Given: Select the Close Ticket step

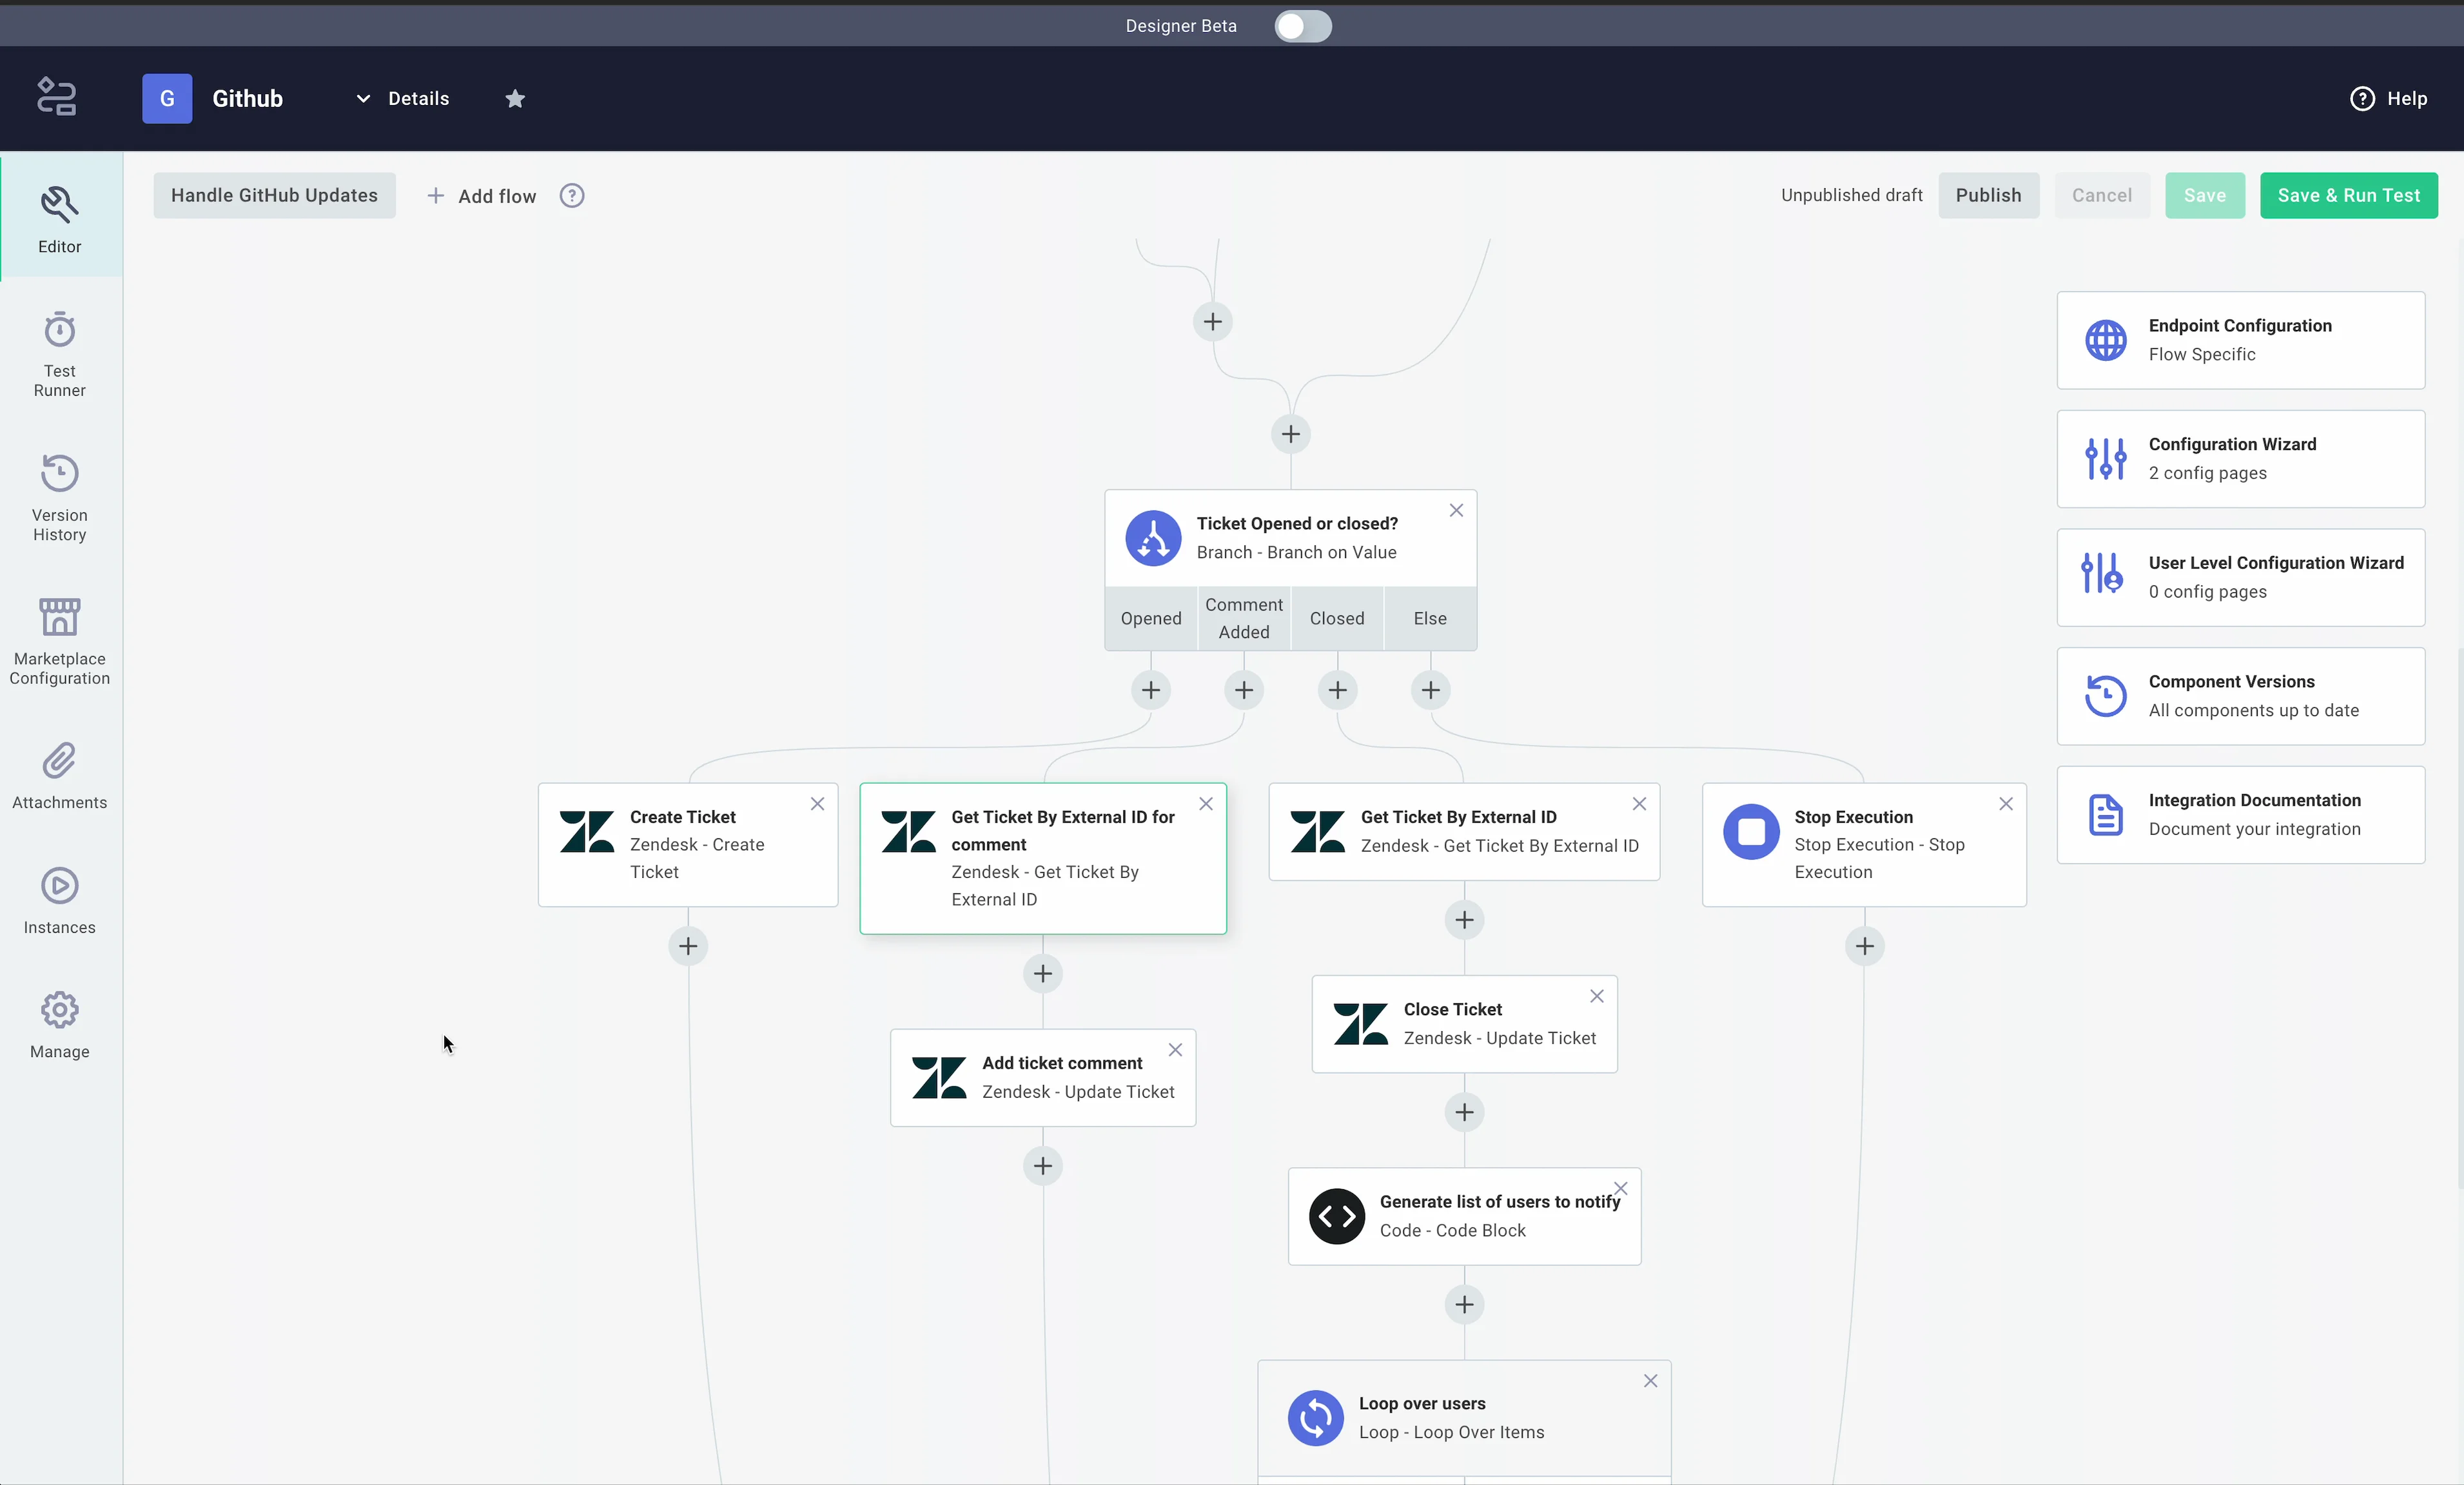Looking at the screenshot, I should tap(1464, 1024).
